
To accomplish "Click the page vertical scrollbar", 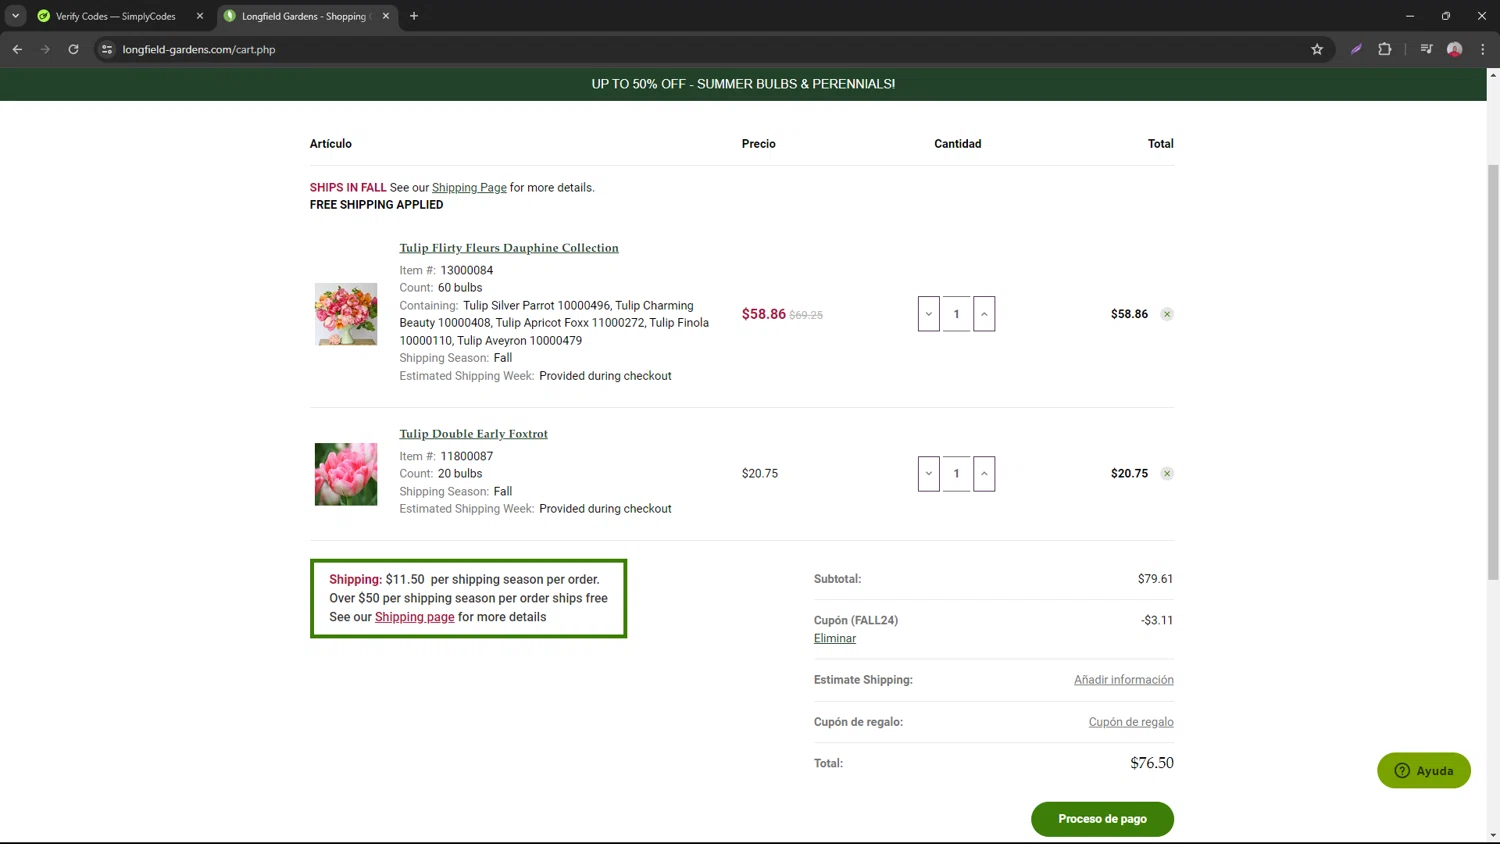I will click(x=1493, y=372).
